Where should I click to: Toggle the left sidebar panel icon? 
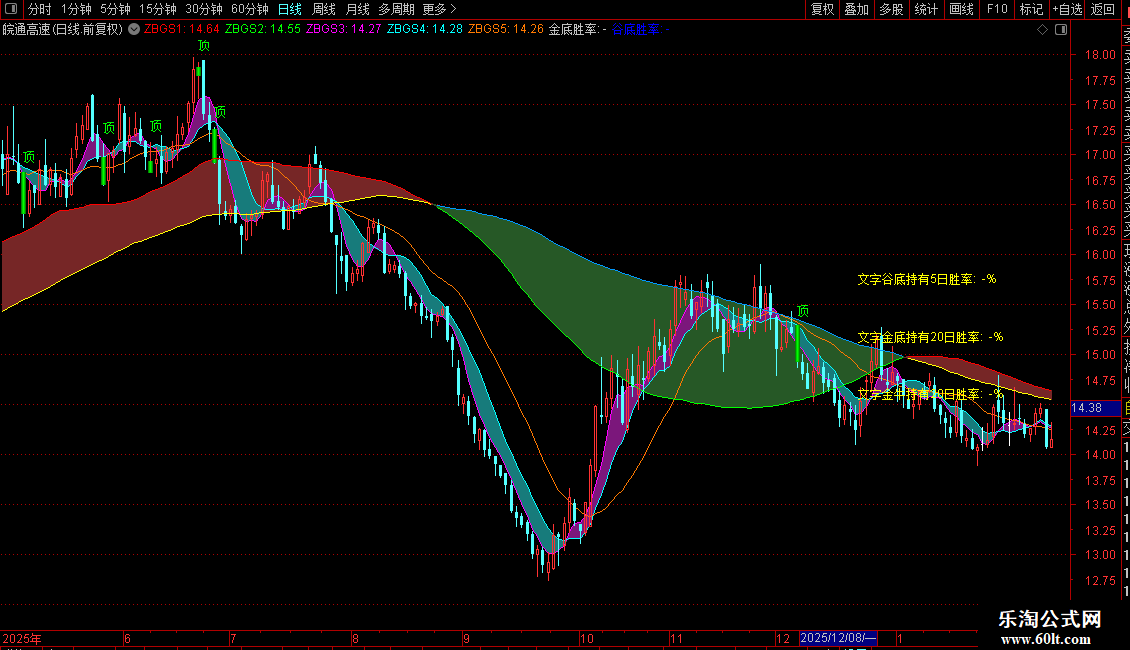coord(11,9)
